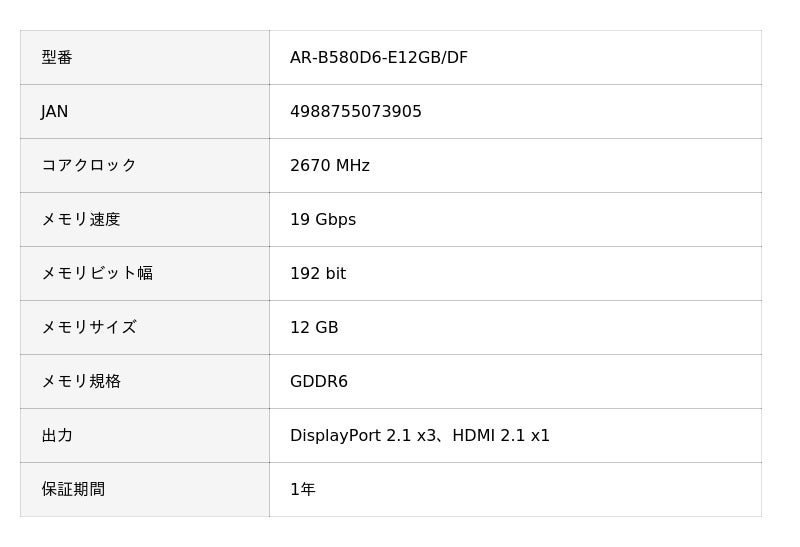
Task: Select the AR-B580D6-E12GB/DF model number
Action: [x=378, y=58]
